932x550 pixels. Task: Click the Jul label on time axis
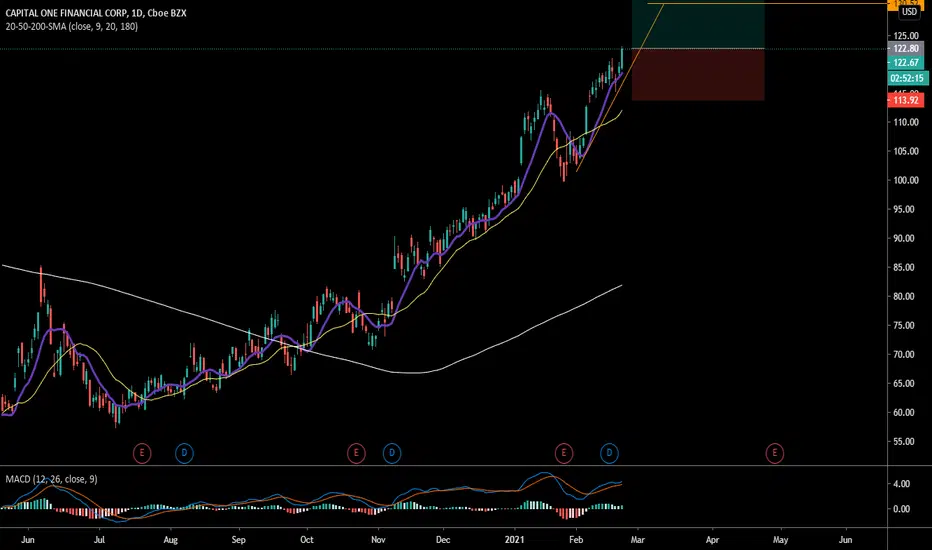[99, 540]
